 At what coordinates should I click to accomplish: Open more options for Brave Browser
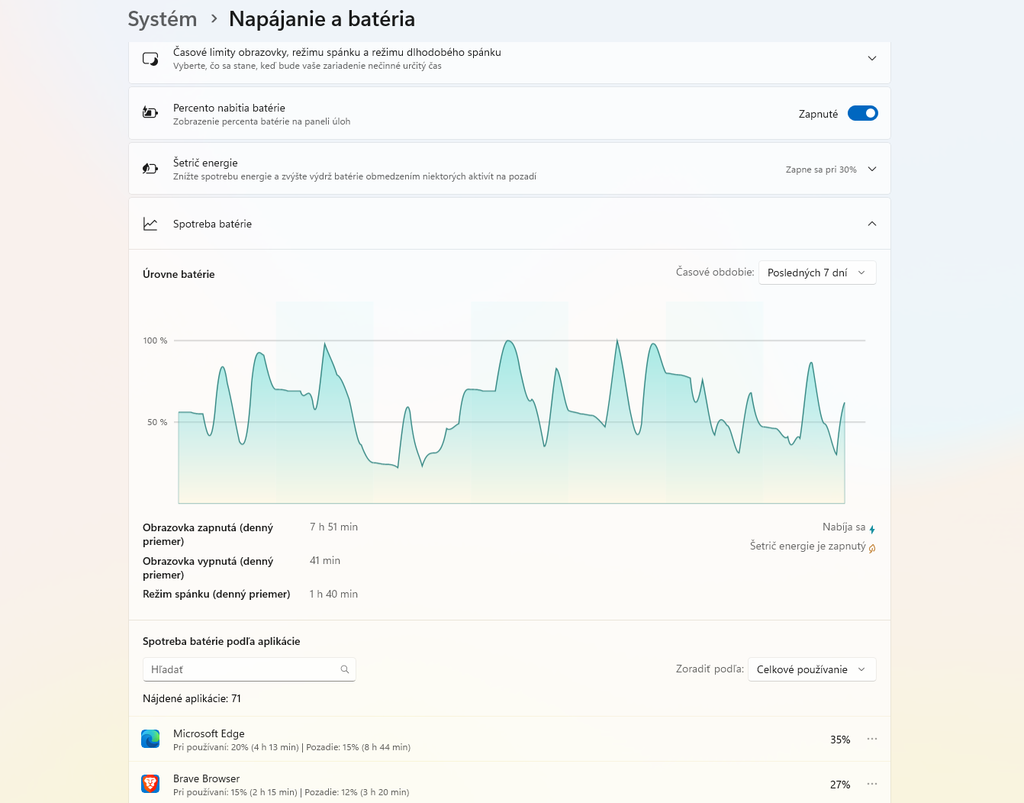(x=872, y=784)
